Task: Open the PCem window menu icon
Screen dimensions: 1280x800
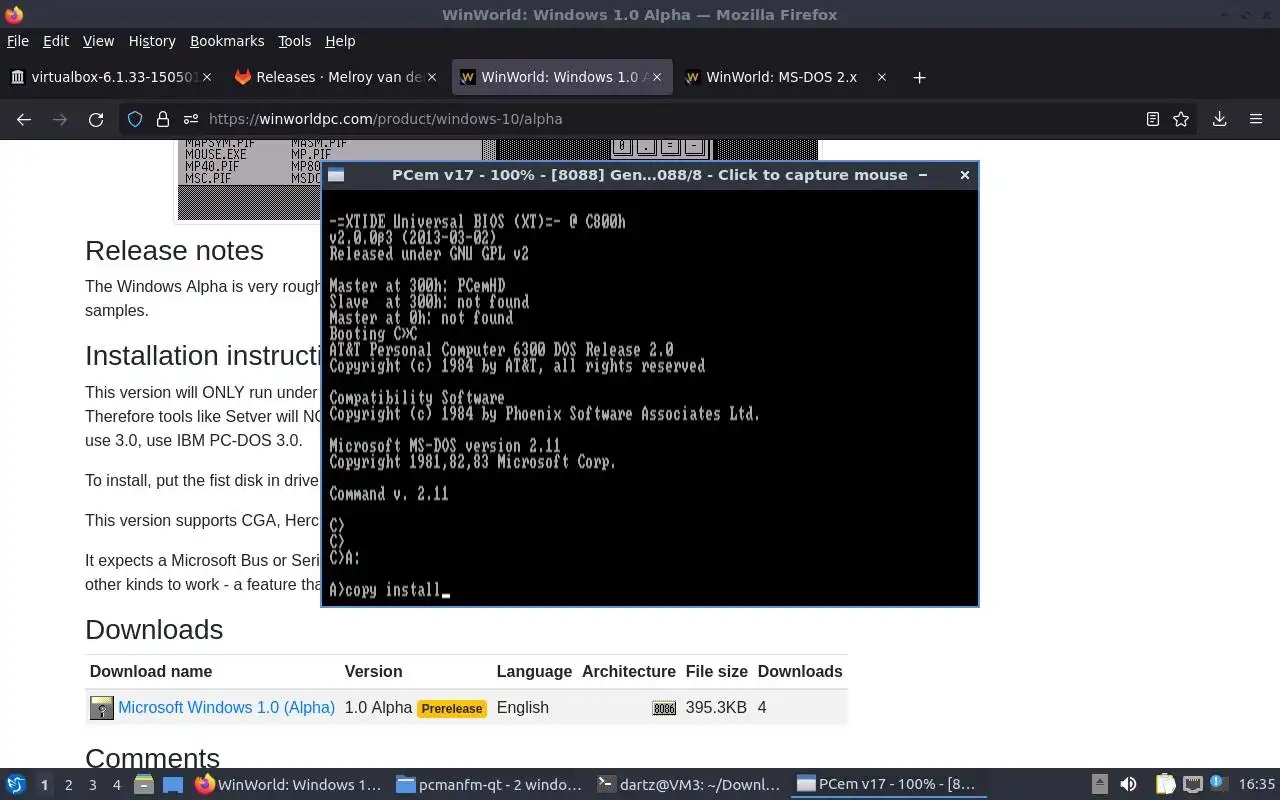Action: tap(336, 175)
